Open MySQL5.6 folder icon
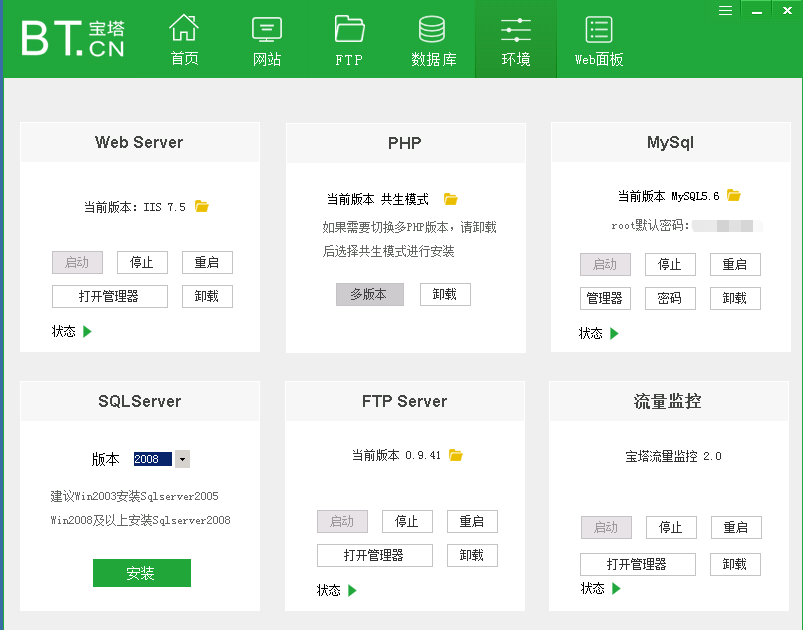 734,195
